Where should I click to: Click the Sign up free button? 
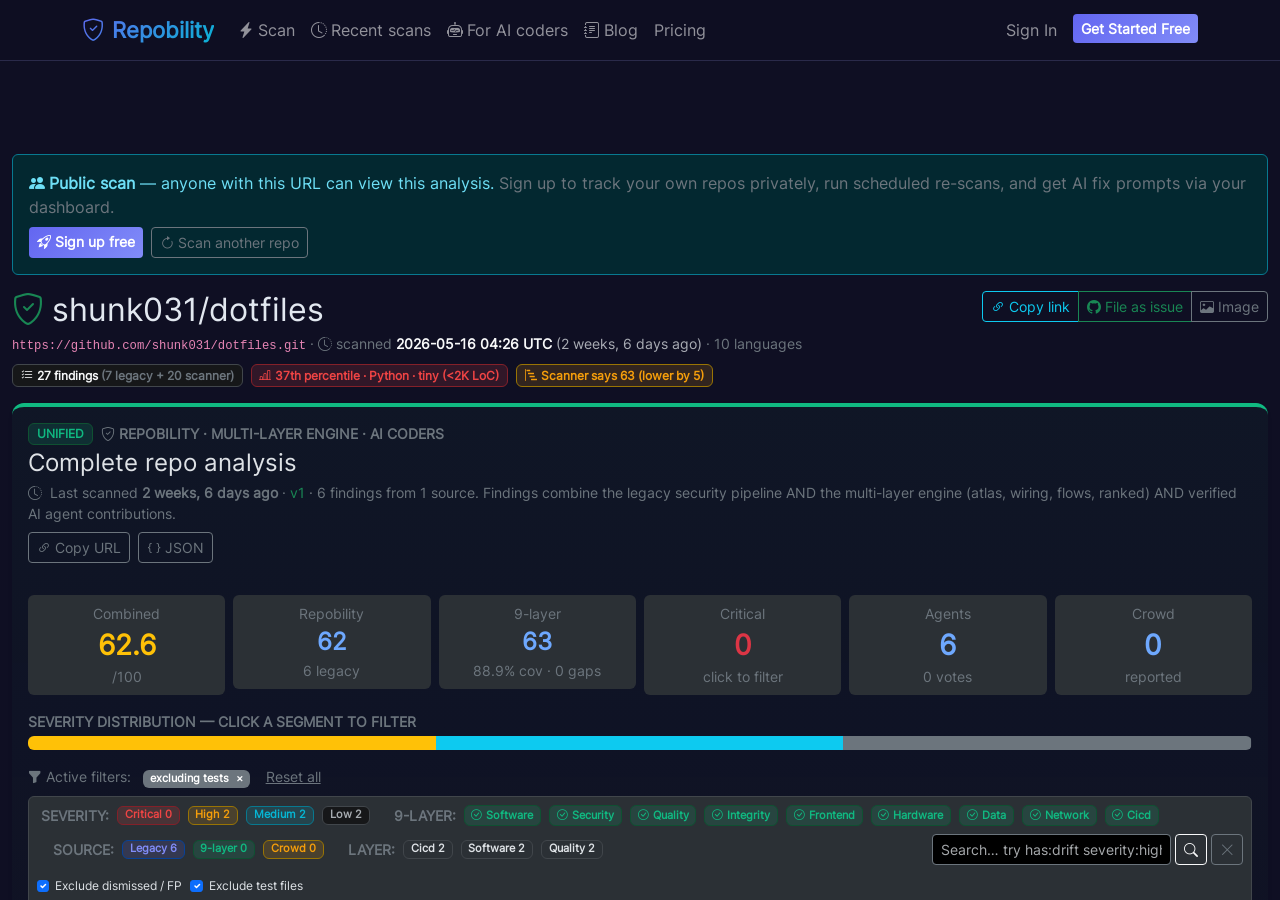tap(86, 242)
